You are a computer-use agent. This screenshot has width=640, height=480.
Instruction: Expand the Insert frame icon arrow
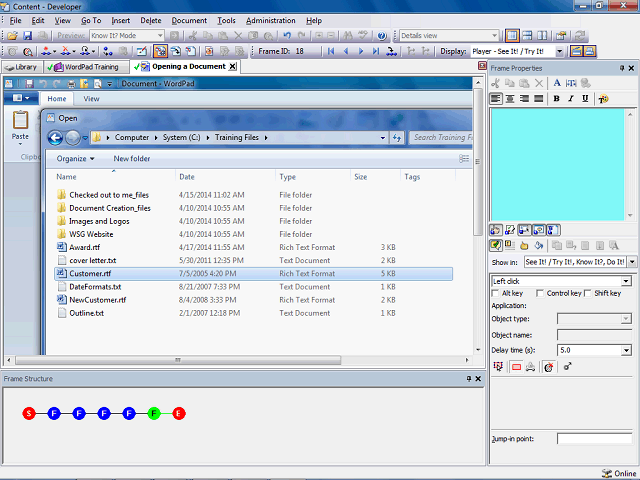point(54,52)
